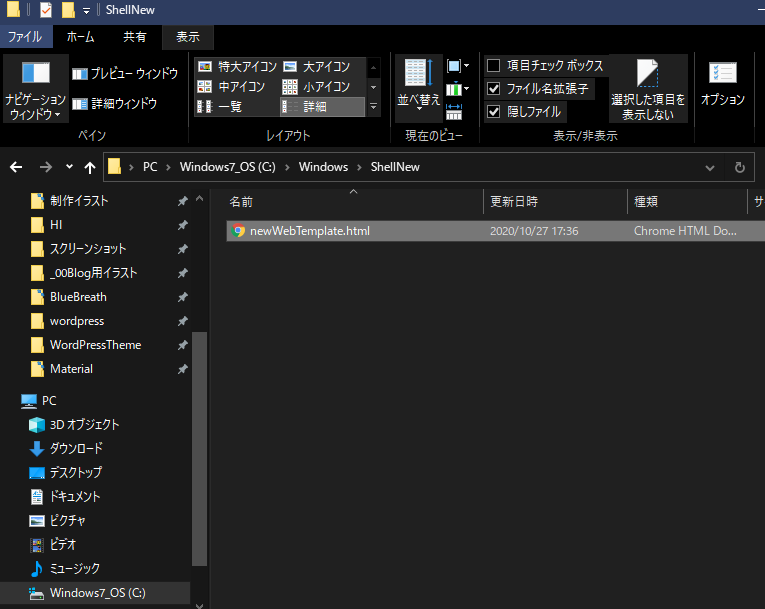Select the newWebTemplate.html file

496,231
